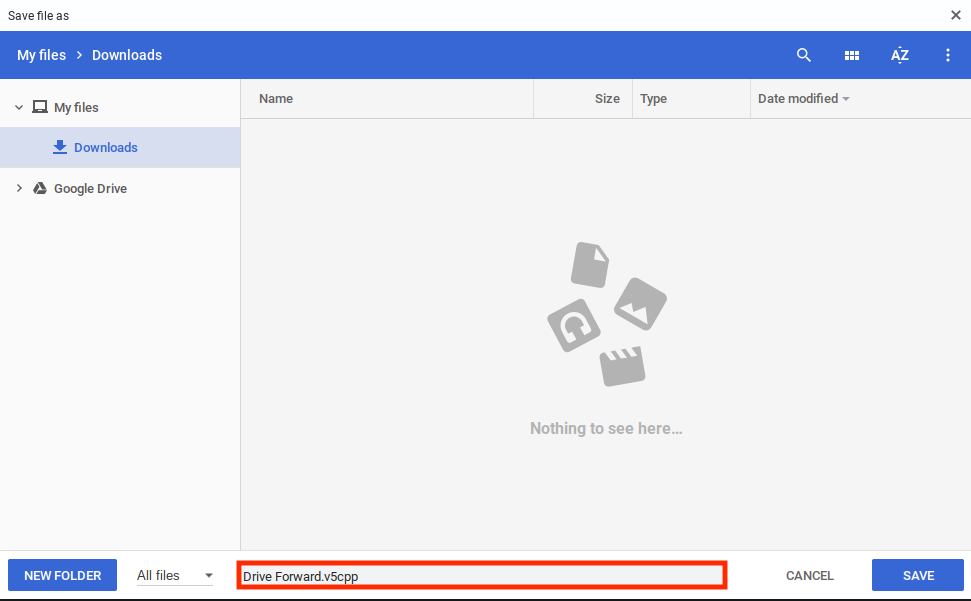Click the CANCEL button
The image size is (971, 601).
[809, 575]
